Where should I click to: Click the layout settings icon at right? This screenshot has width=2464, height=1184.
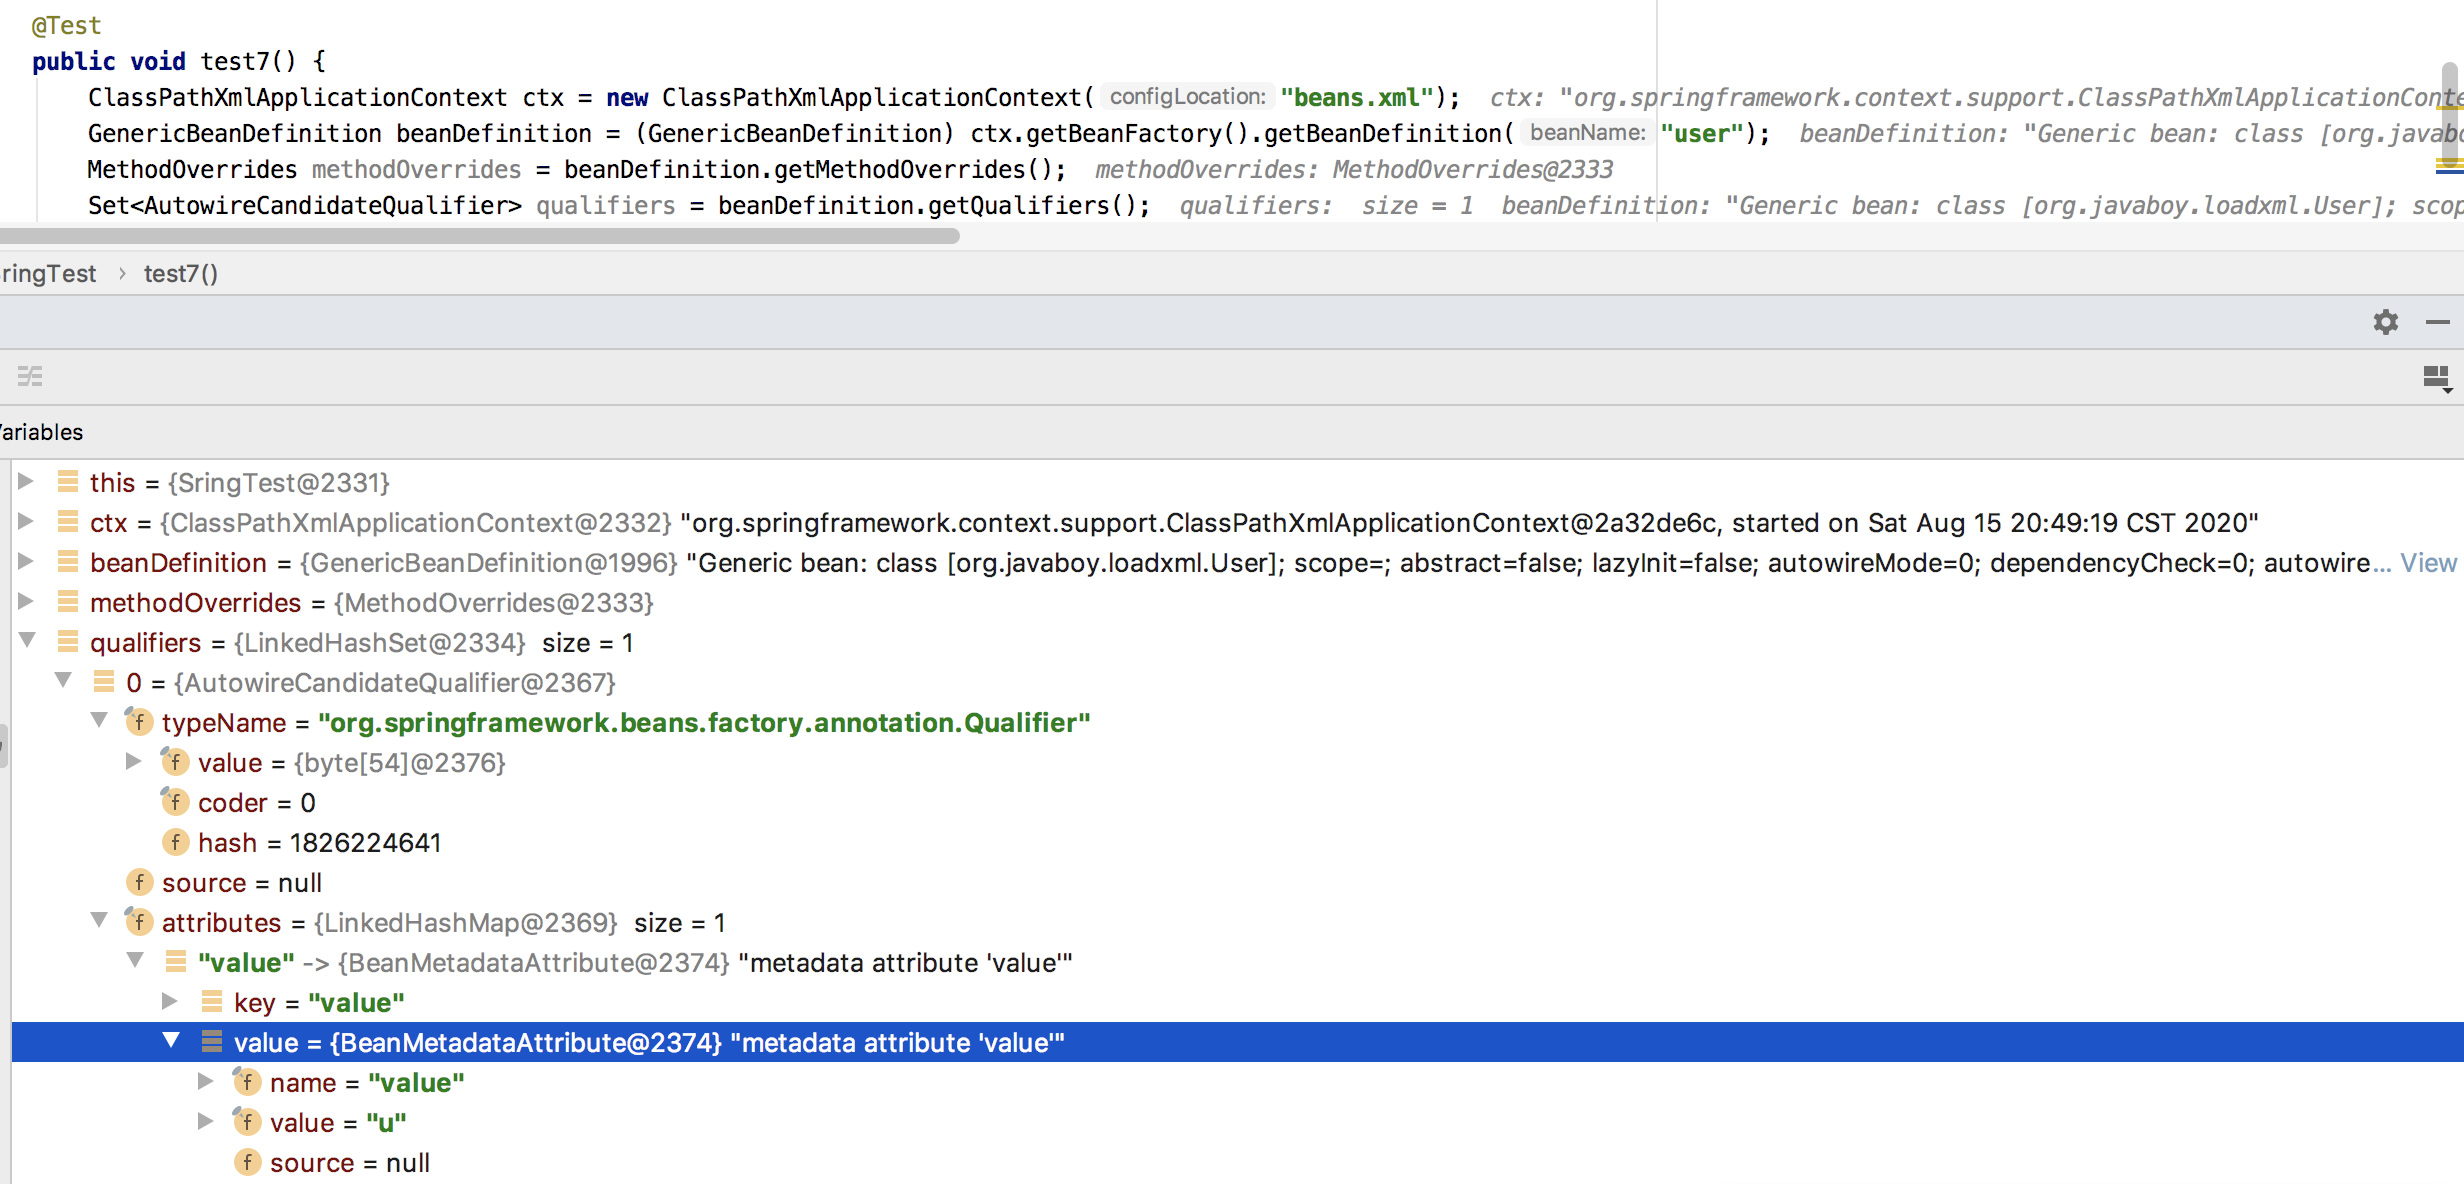(2436, 378)
